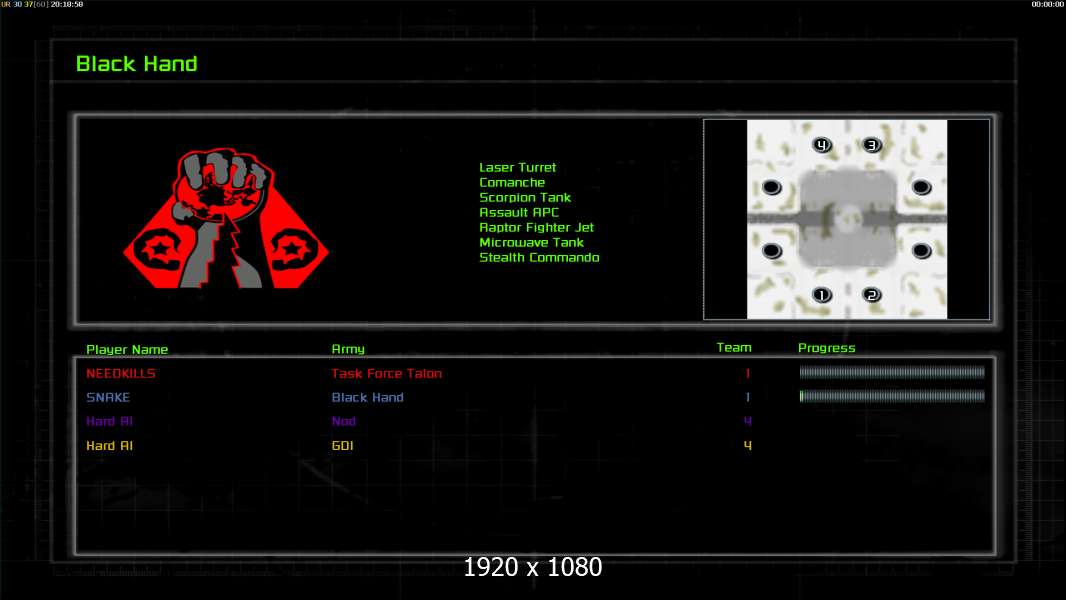Click the Team column header
This screenshot has height=600, width=1066.
(x=734, y=347)
